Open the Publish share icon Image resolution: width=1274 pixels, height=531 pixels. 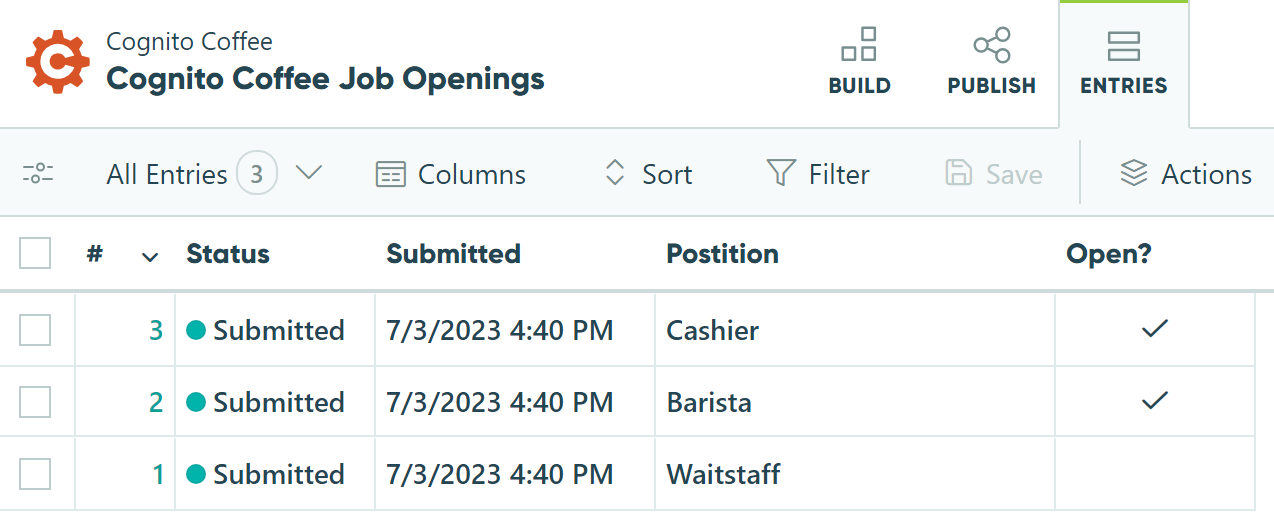[991, 45]
